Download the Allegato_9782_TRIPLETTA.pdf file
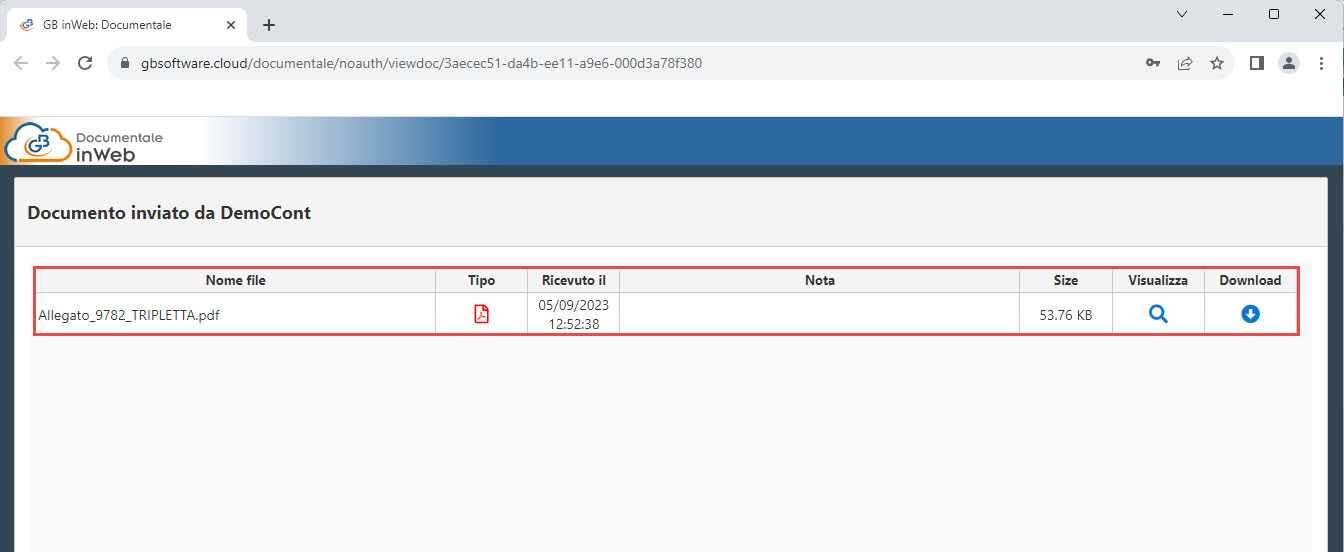 pyautogui.click(x=1250, y=314)
